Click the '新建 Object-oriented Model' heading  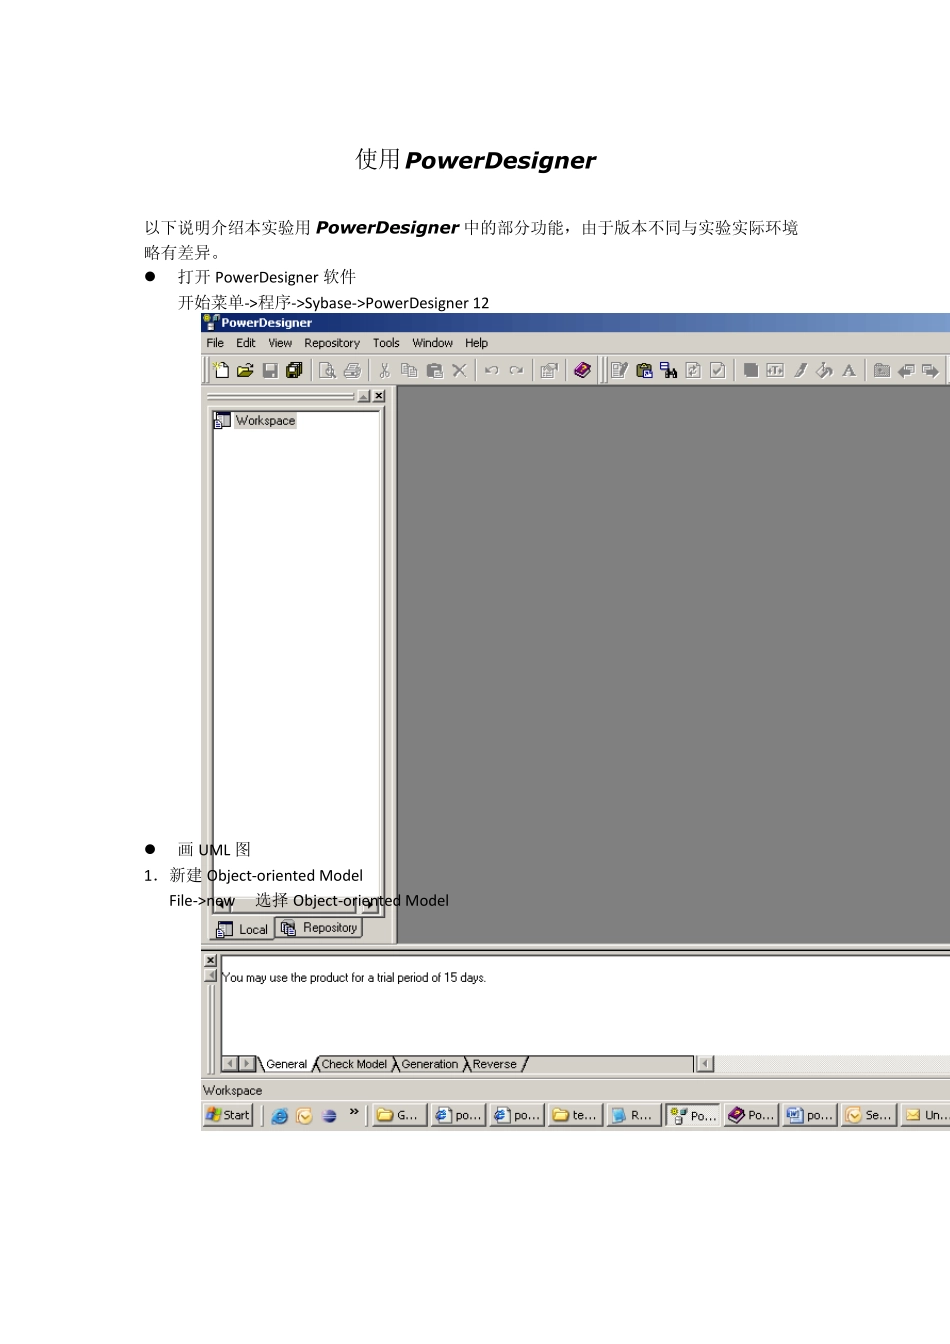pyautogui.click(x=266, y=875)
